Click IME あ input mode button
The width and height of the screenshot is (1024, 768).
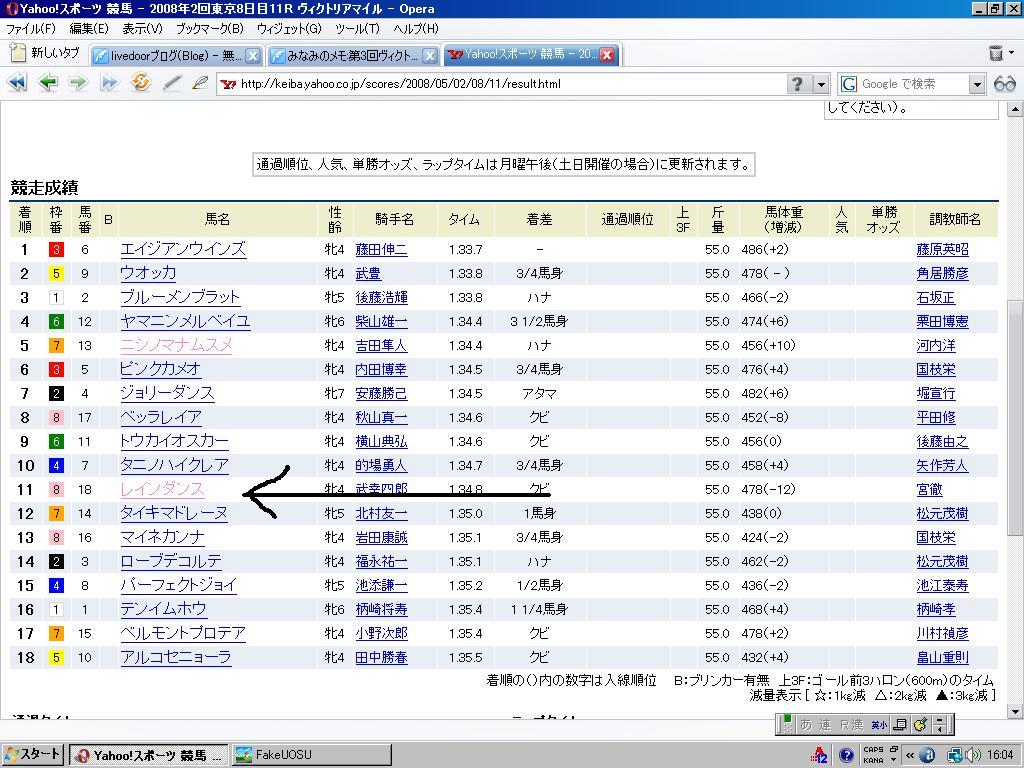[x=807, y=724]
